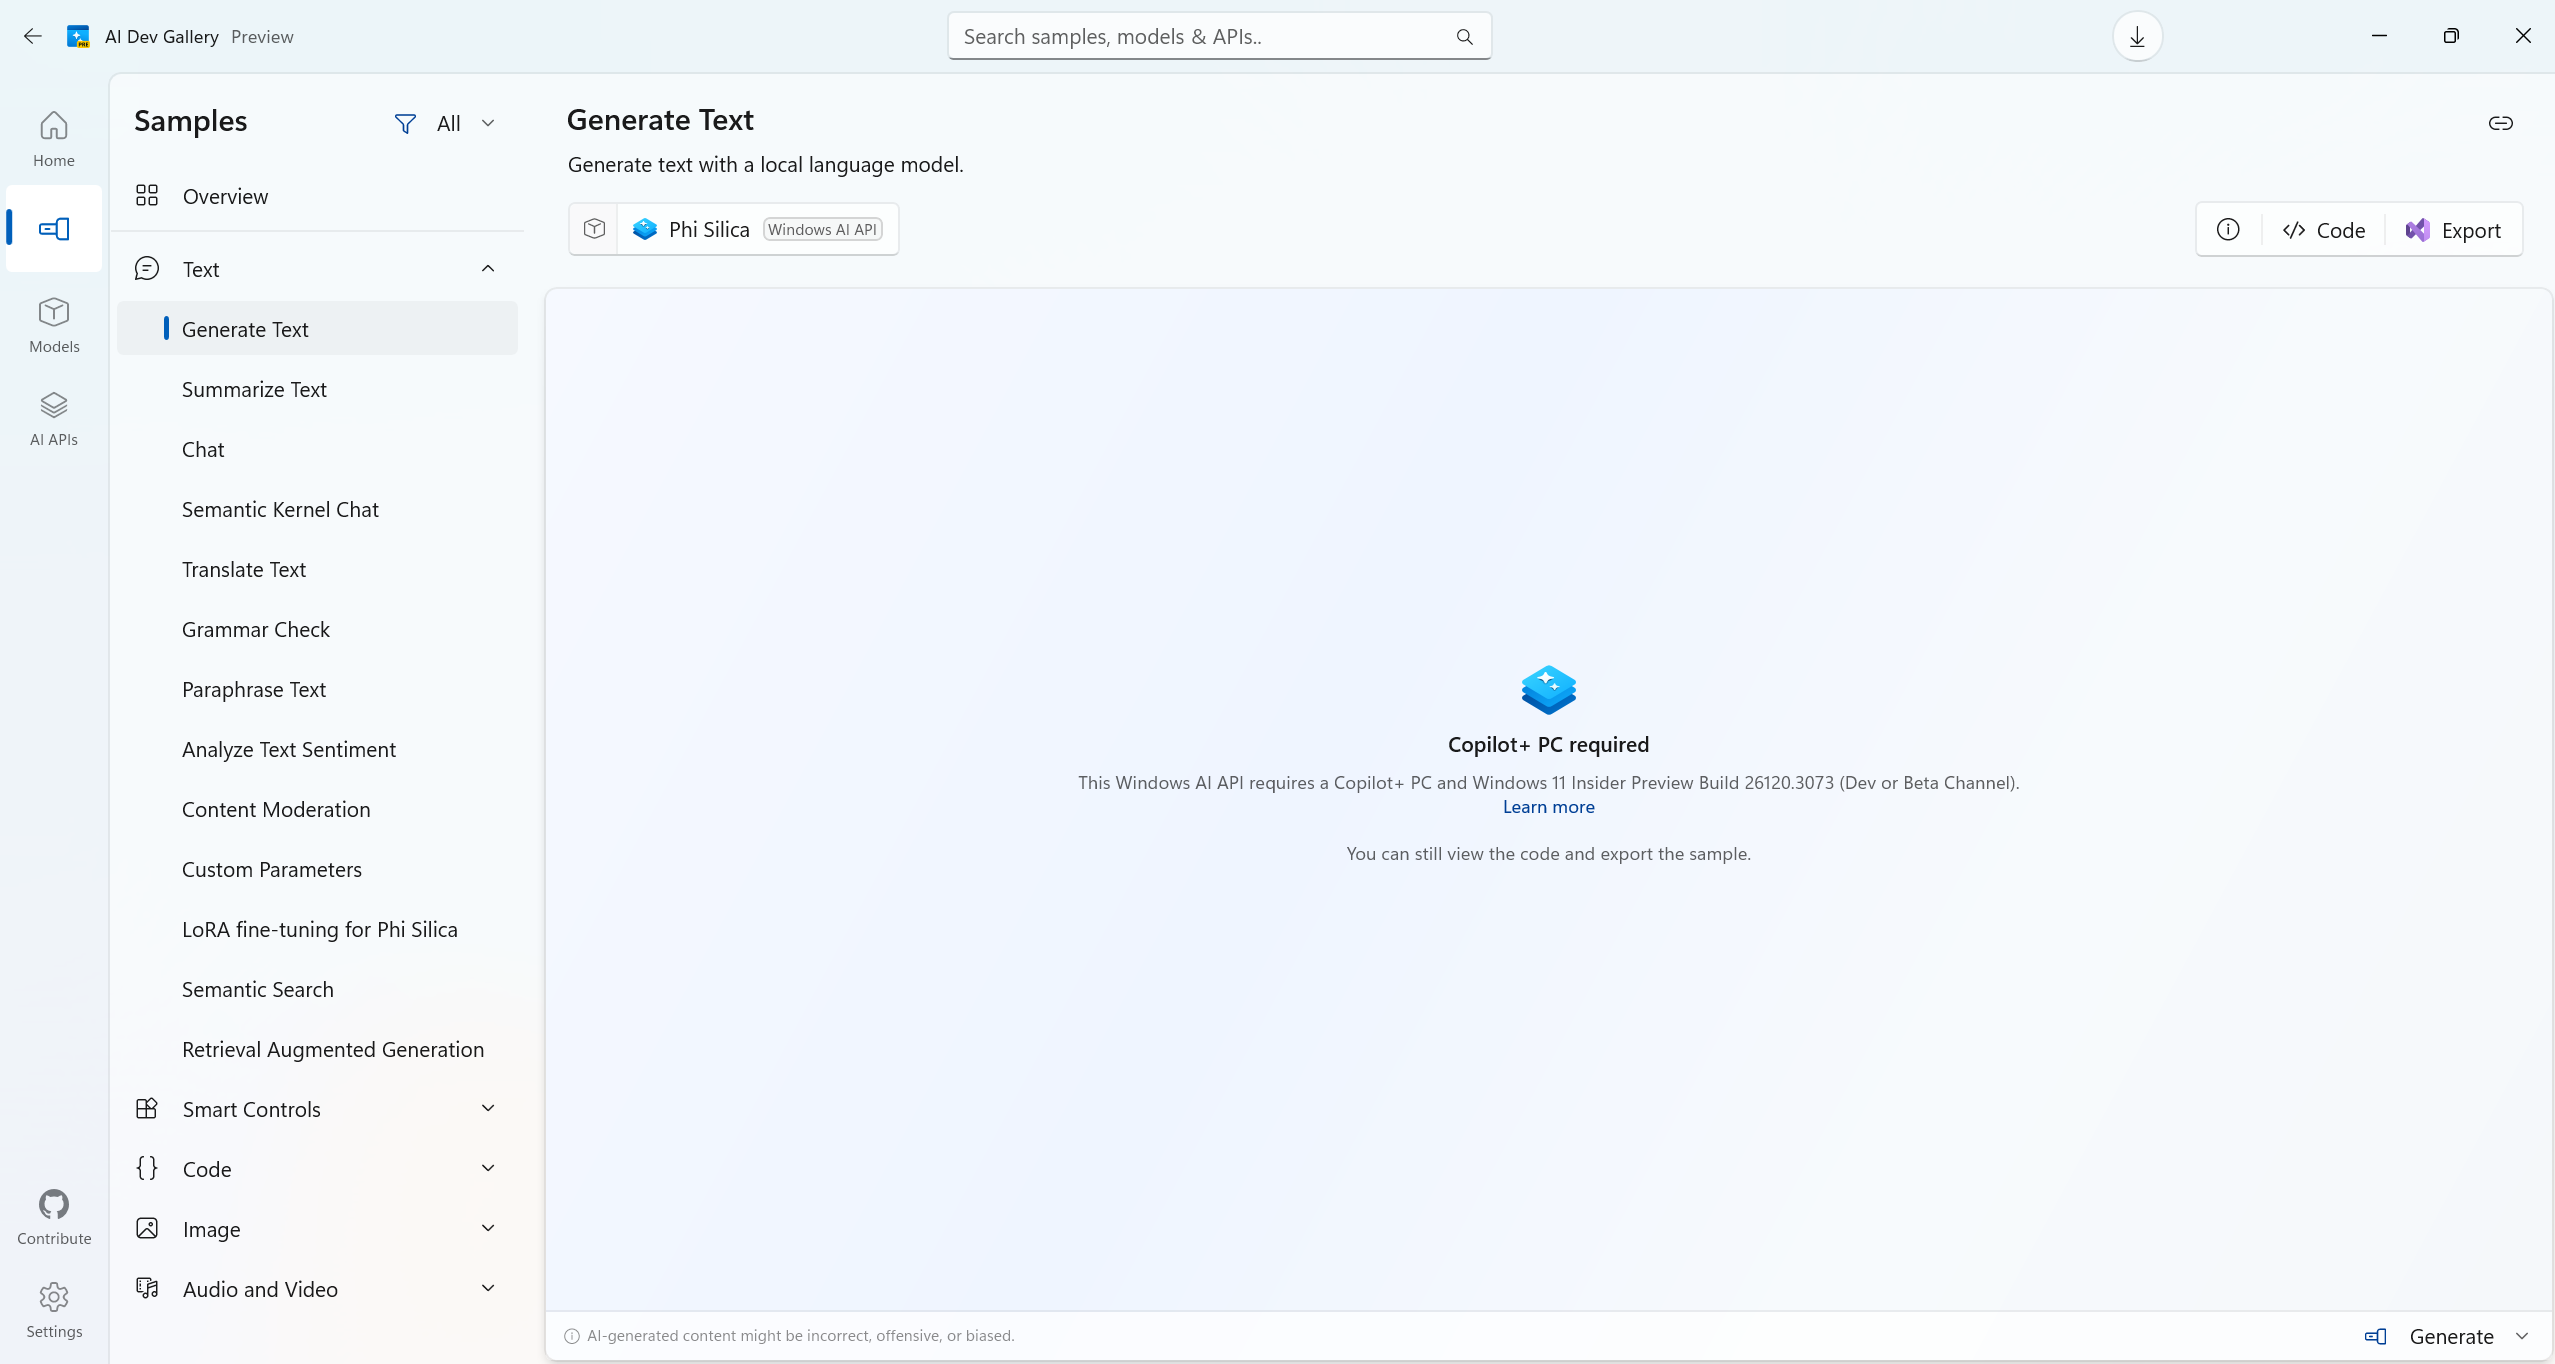The height and width of the screenshot is (1364, 2555).
Task: Click the downloads icon in title bar
Action: pos(2137,36)
